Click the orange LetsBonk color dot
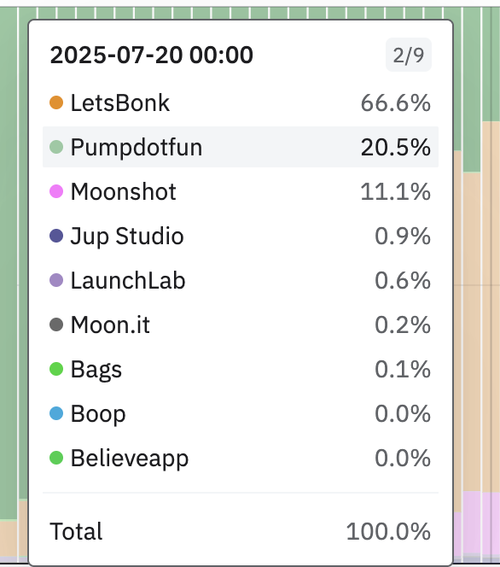The image size is (500, 567). [56, 103]
